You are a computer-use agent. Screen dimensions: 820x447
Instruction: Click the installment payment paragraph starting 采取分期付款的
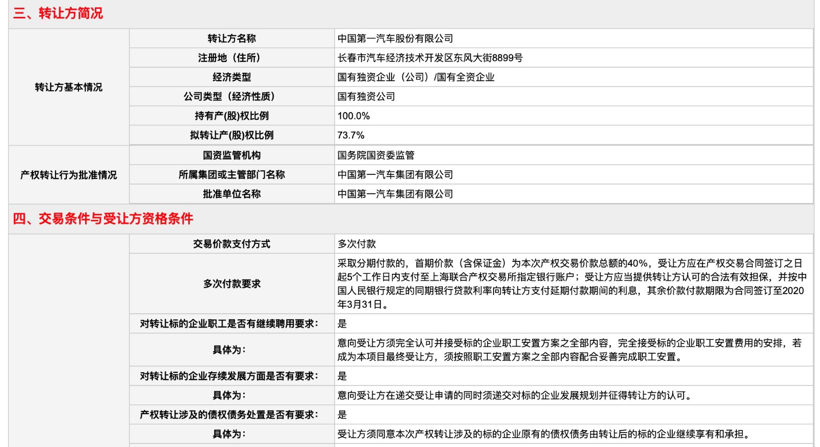(x=571, y=284)
